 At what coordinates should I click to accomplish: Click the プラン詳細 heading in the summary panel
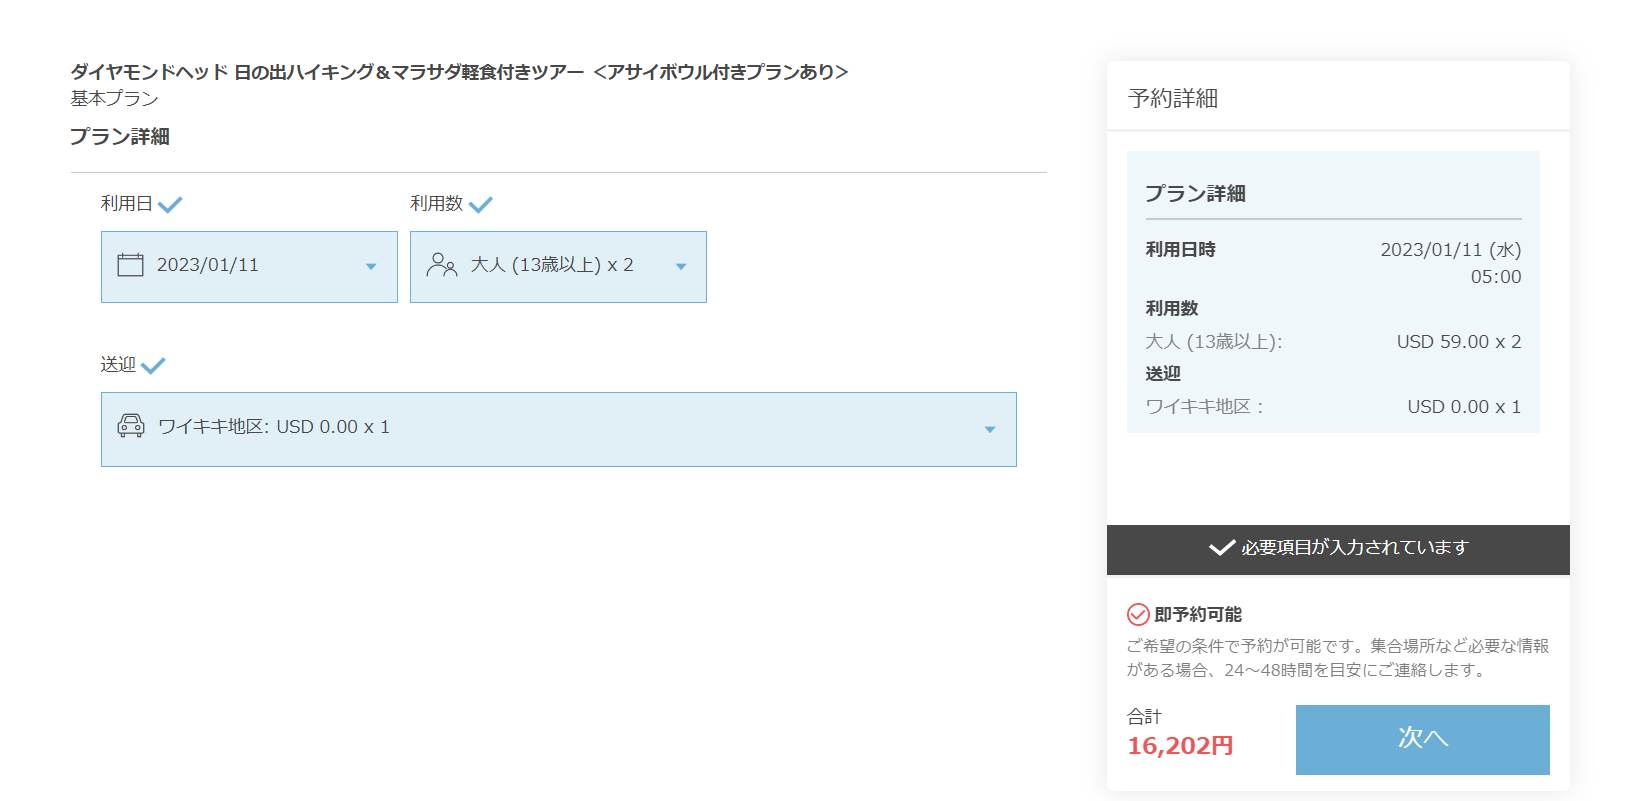click(1195, 193)
